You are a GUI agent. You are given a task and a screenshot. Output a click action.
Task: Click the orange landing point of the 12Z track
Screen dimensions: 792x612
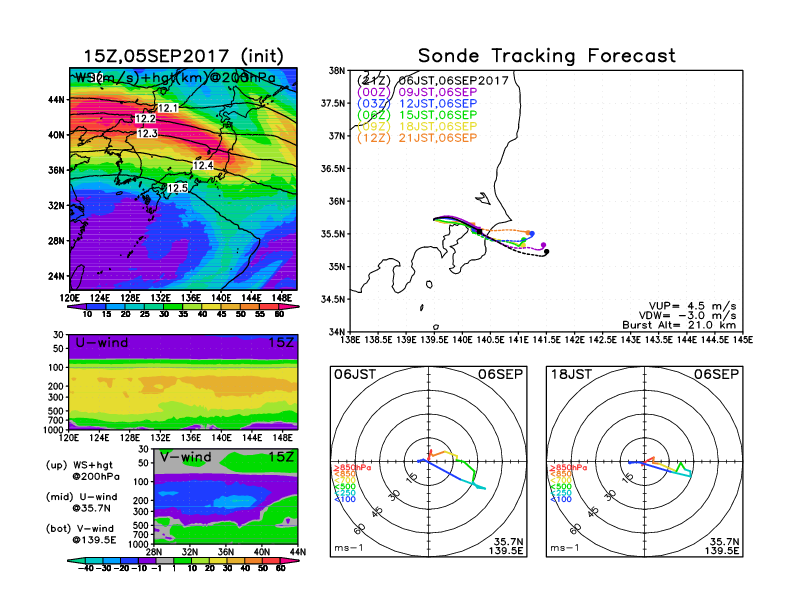tap(528, 233)
